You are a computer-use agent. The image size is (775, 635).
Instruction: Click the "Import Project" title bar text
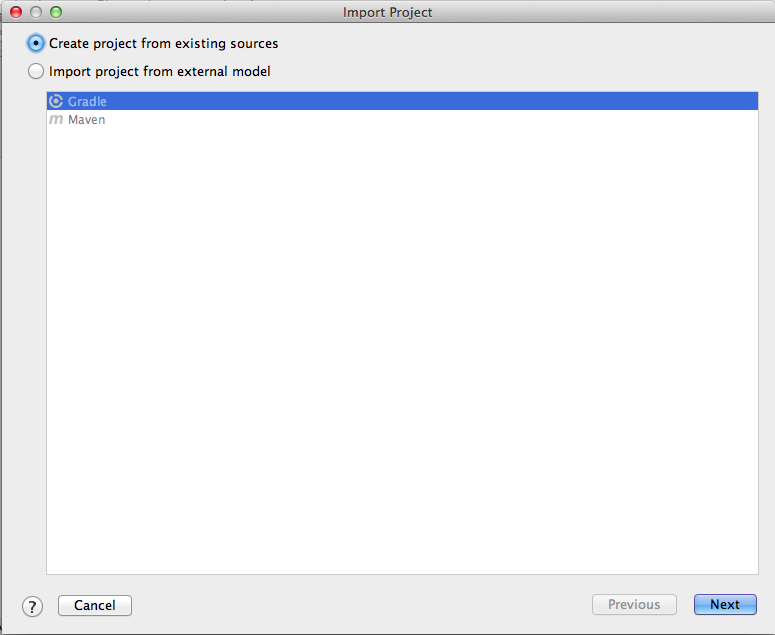click(x=387, y=12)
